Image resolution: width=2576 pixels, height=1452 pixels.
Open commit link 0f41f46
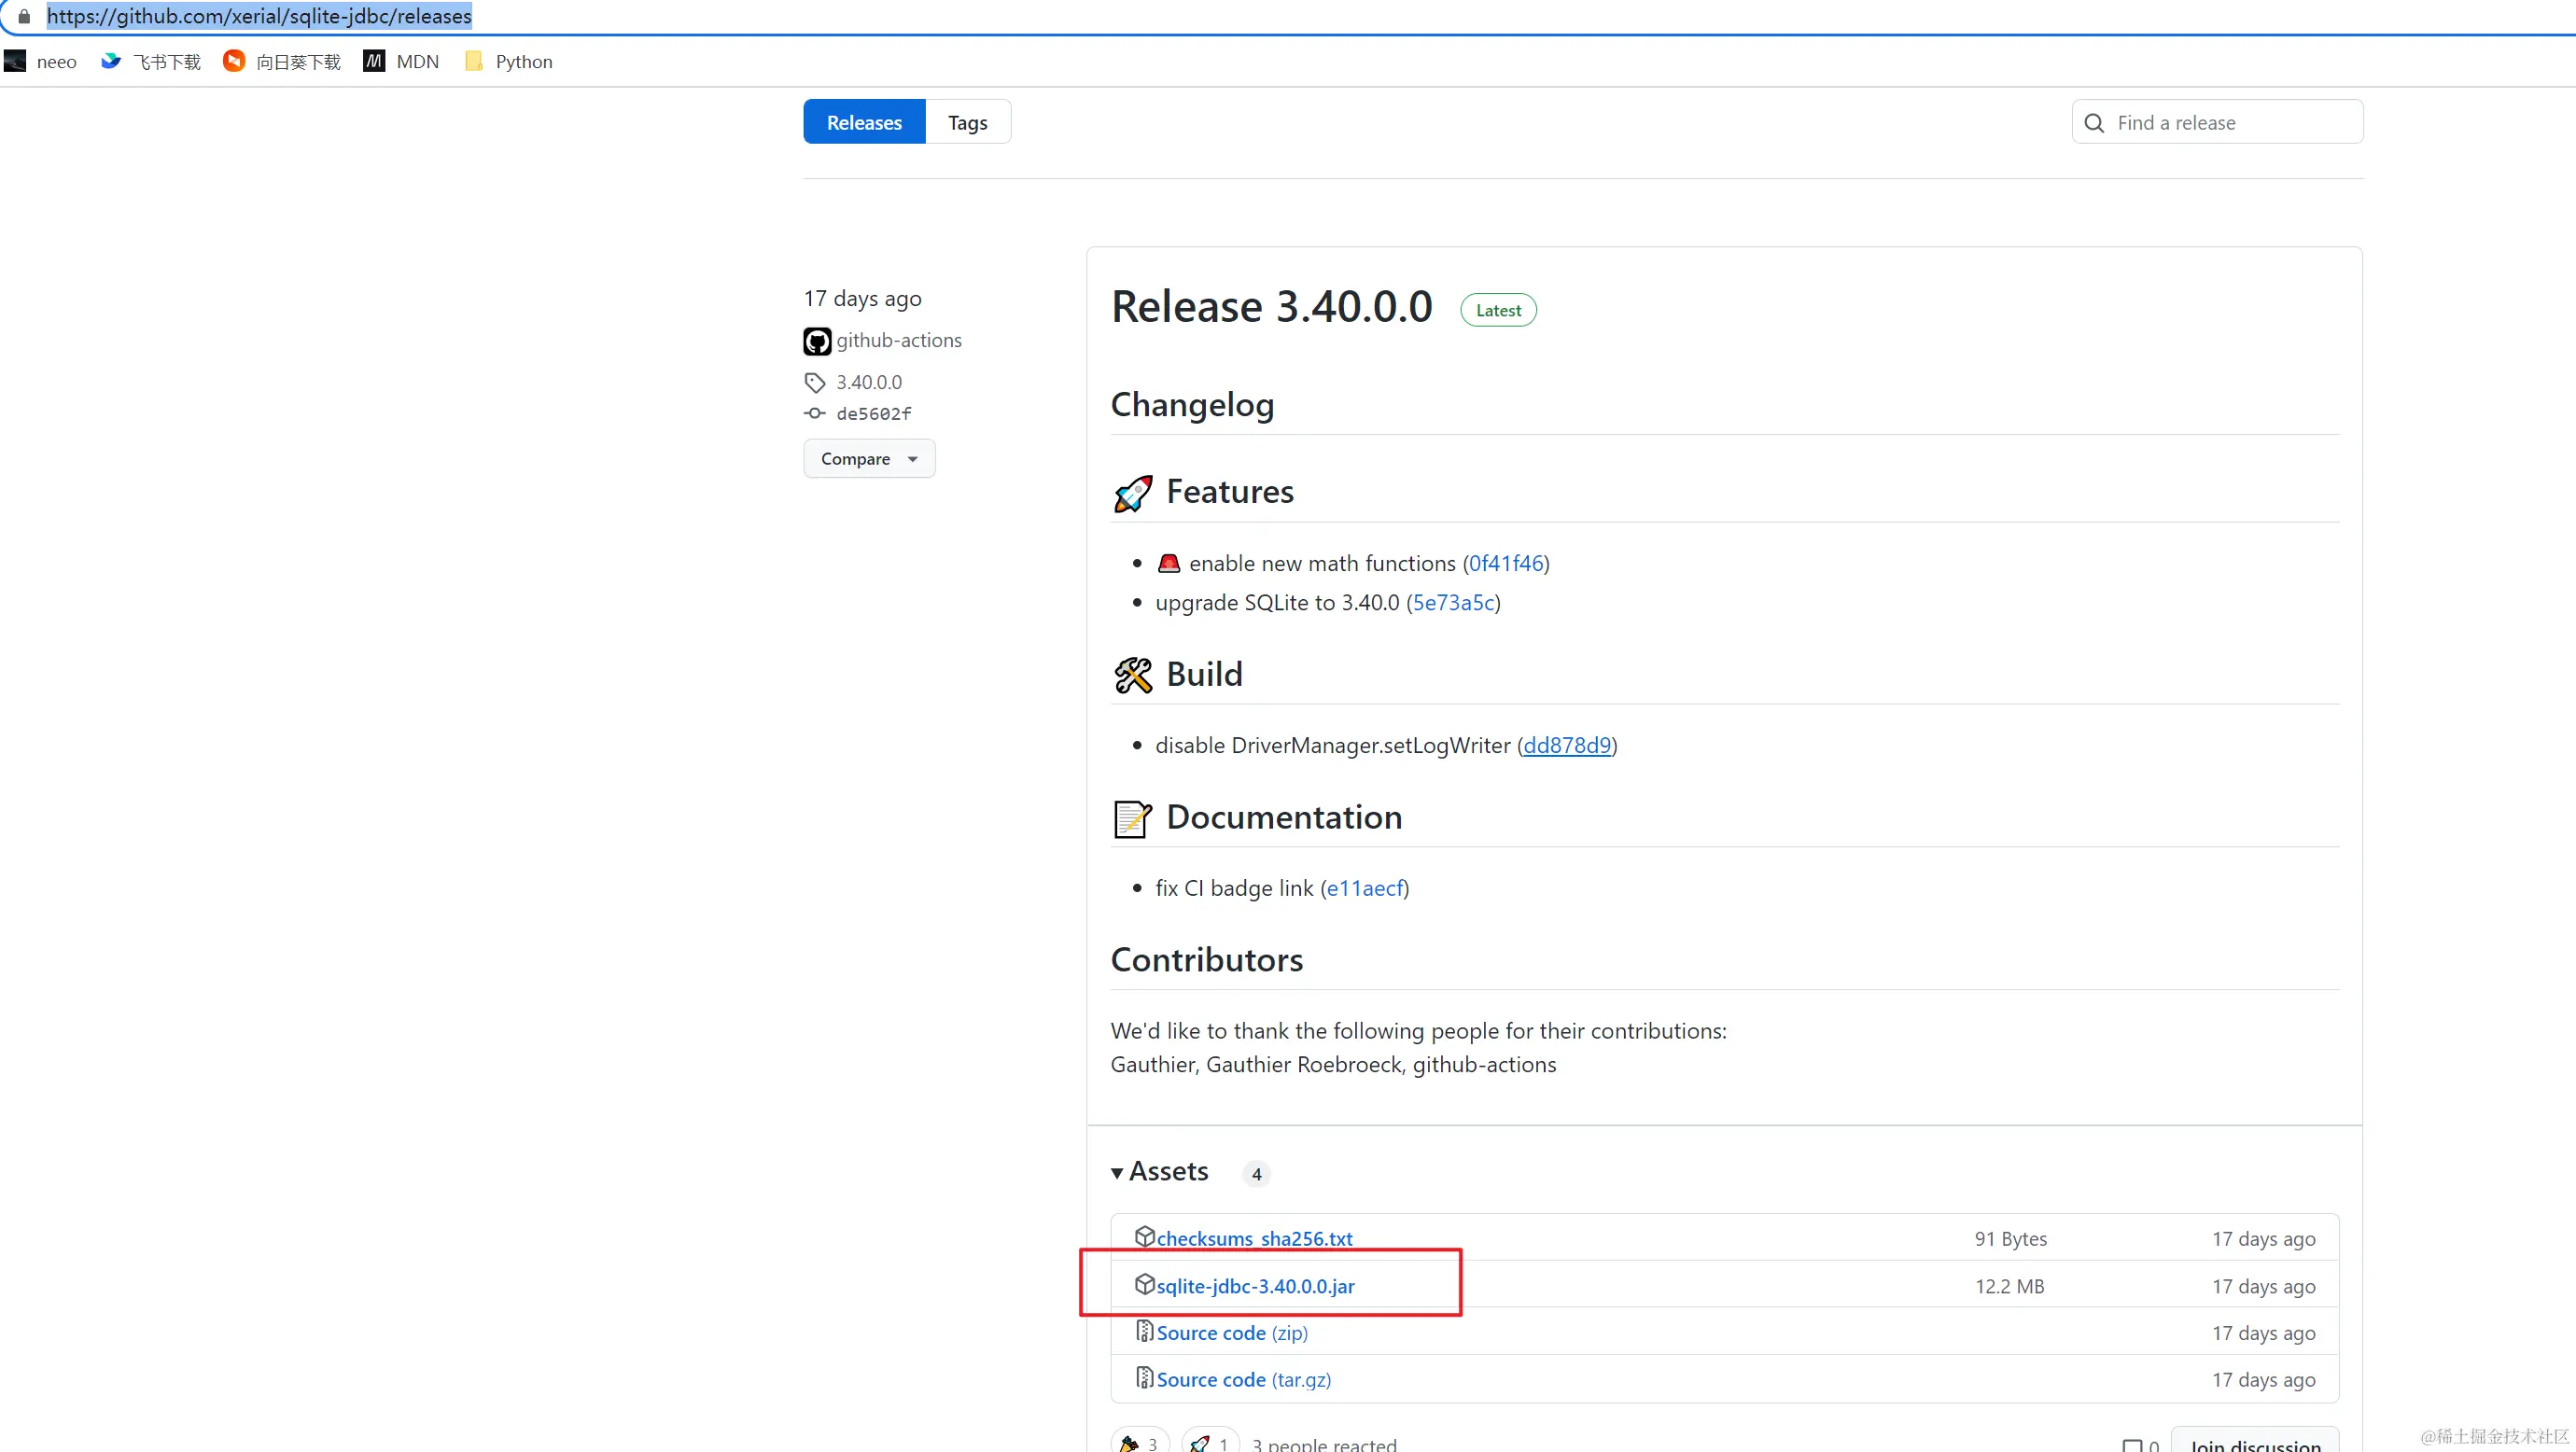(x=1506, y=563)
